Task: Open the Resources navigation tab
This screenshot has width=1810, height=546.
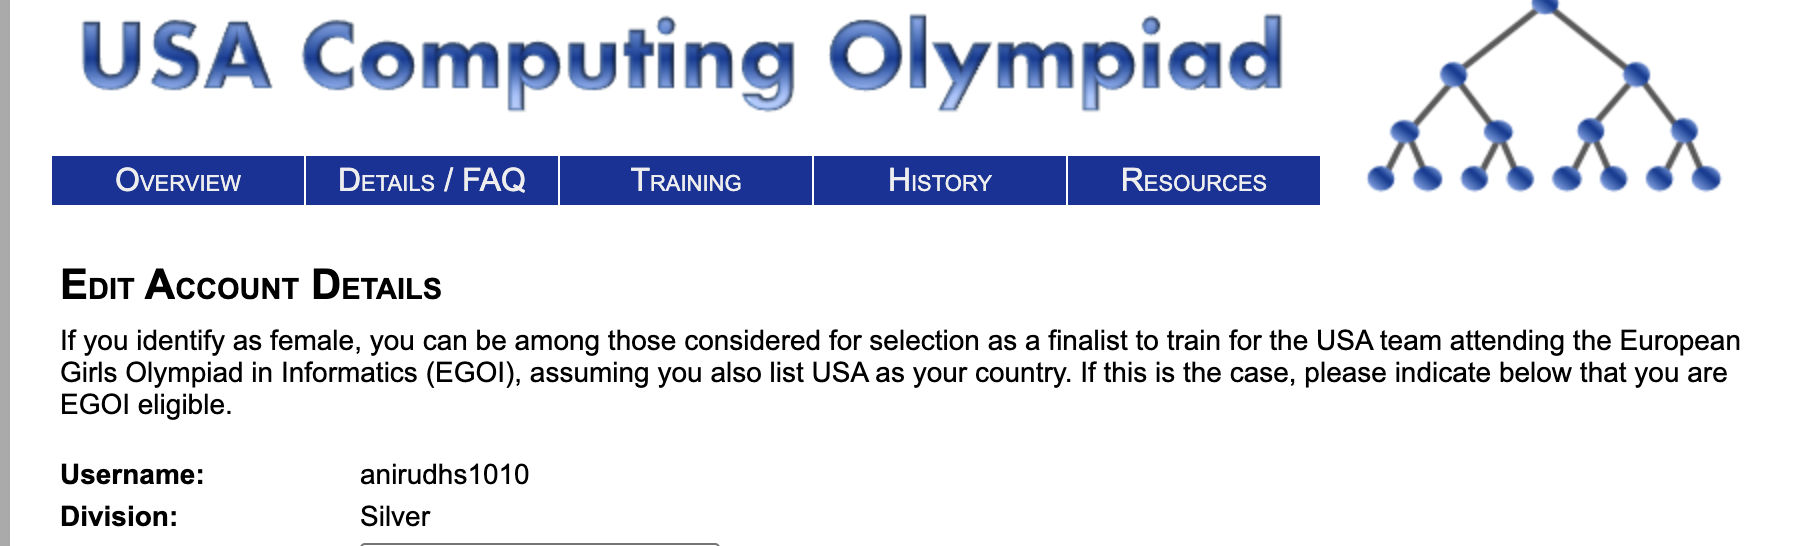Action: [x=1194, y=181]
